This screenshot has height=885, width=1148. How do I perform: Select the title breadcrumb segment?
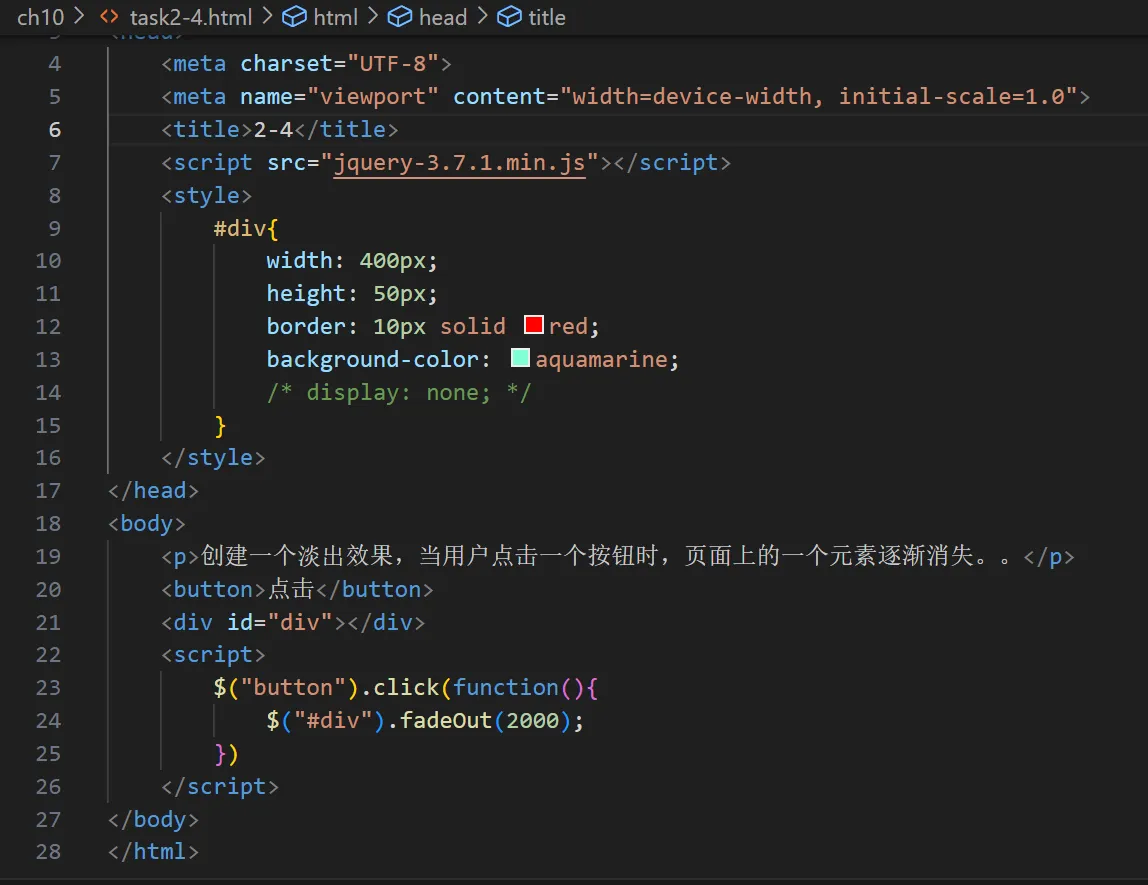coord(547,17)
